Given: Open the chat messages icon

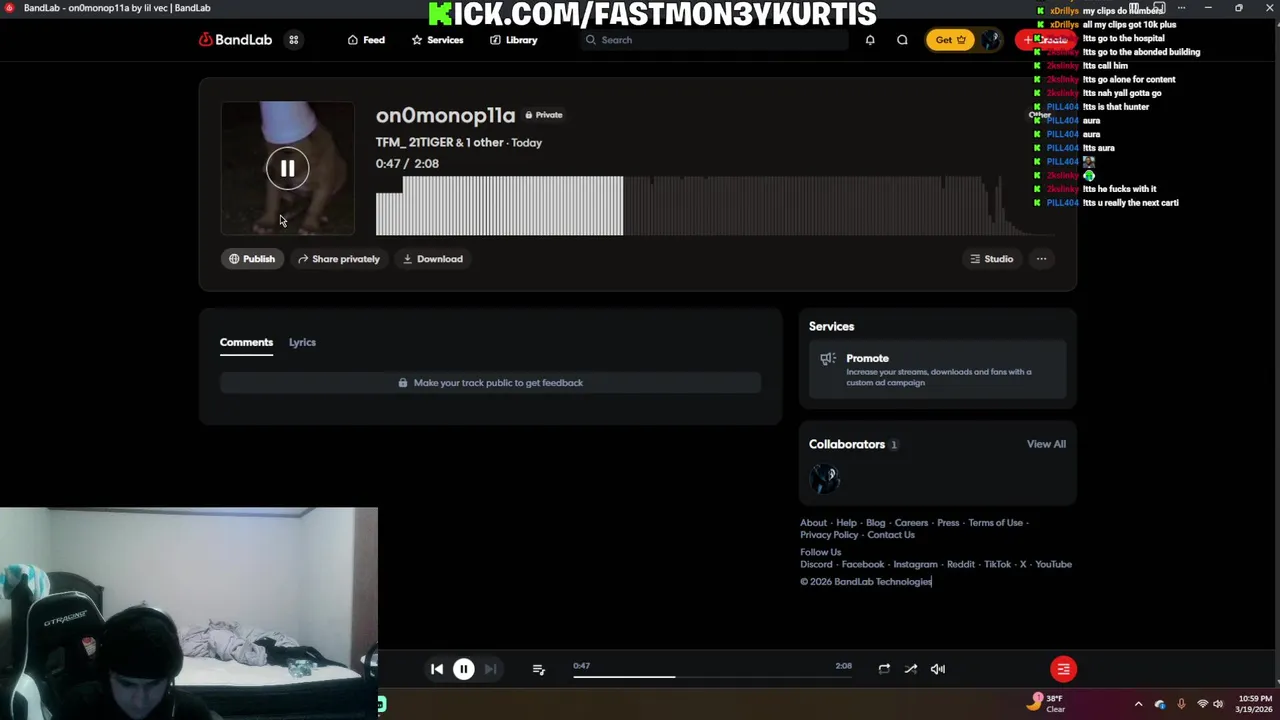Looking at the screenshot, I should [902, 40].
